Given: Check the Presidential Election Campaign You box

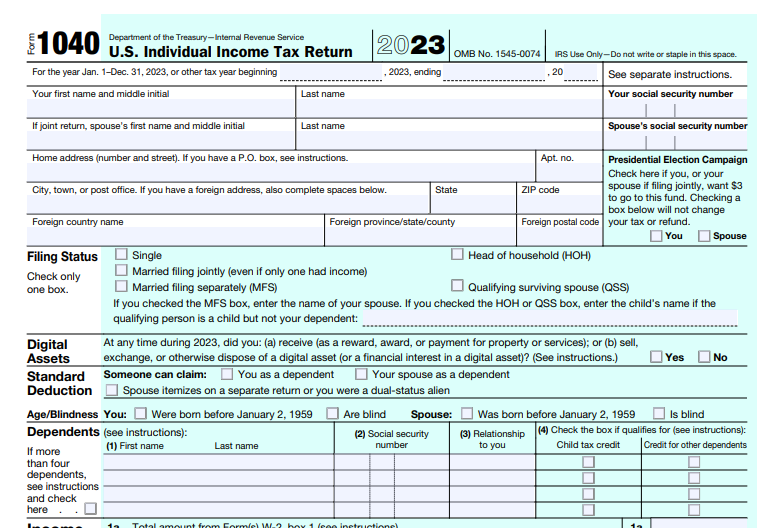Looking at the screenshot, I should point(656,236).
